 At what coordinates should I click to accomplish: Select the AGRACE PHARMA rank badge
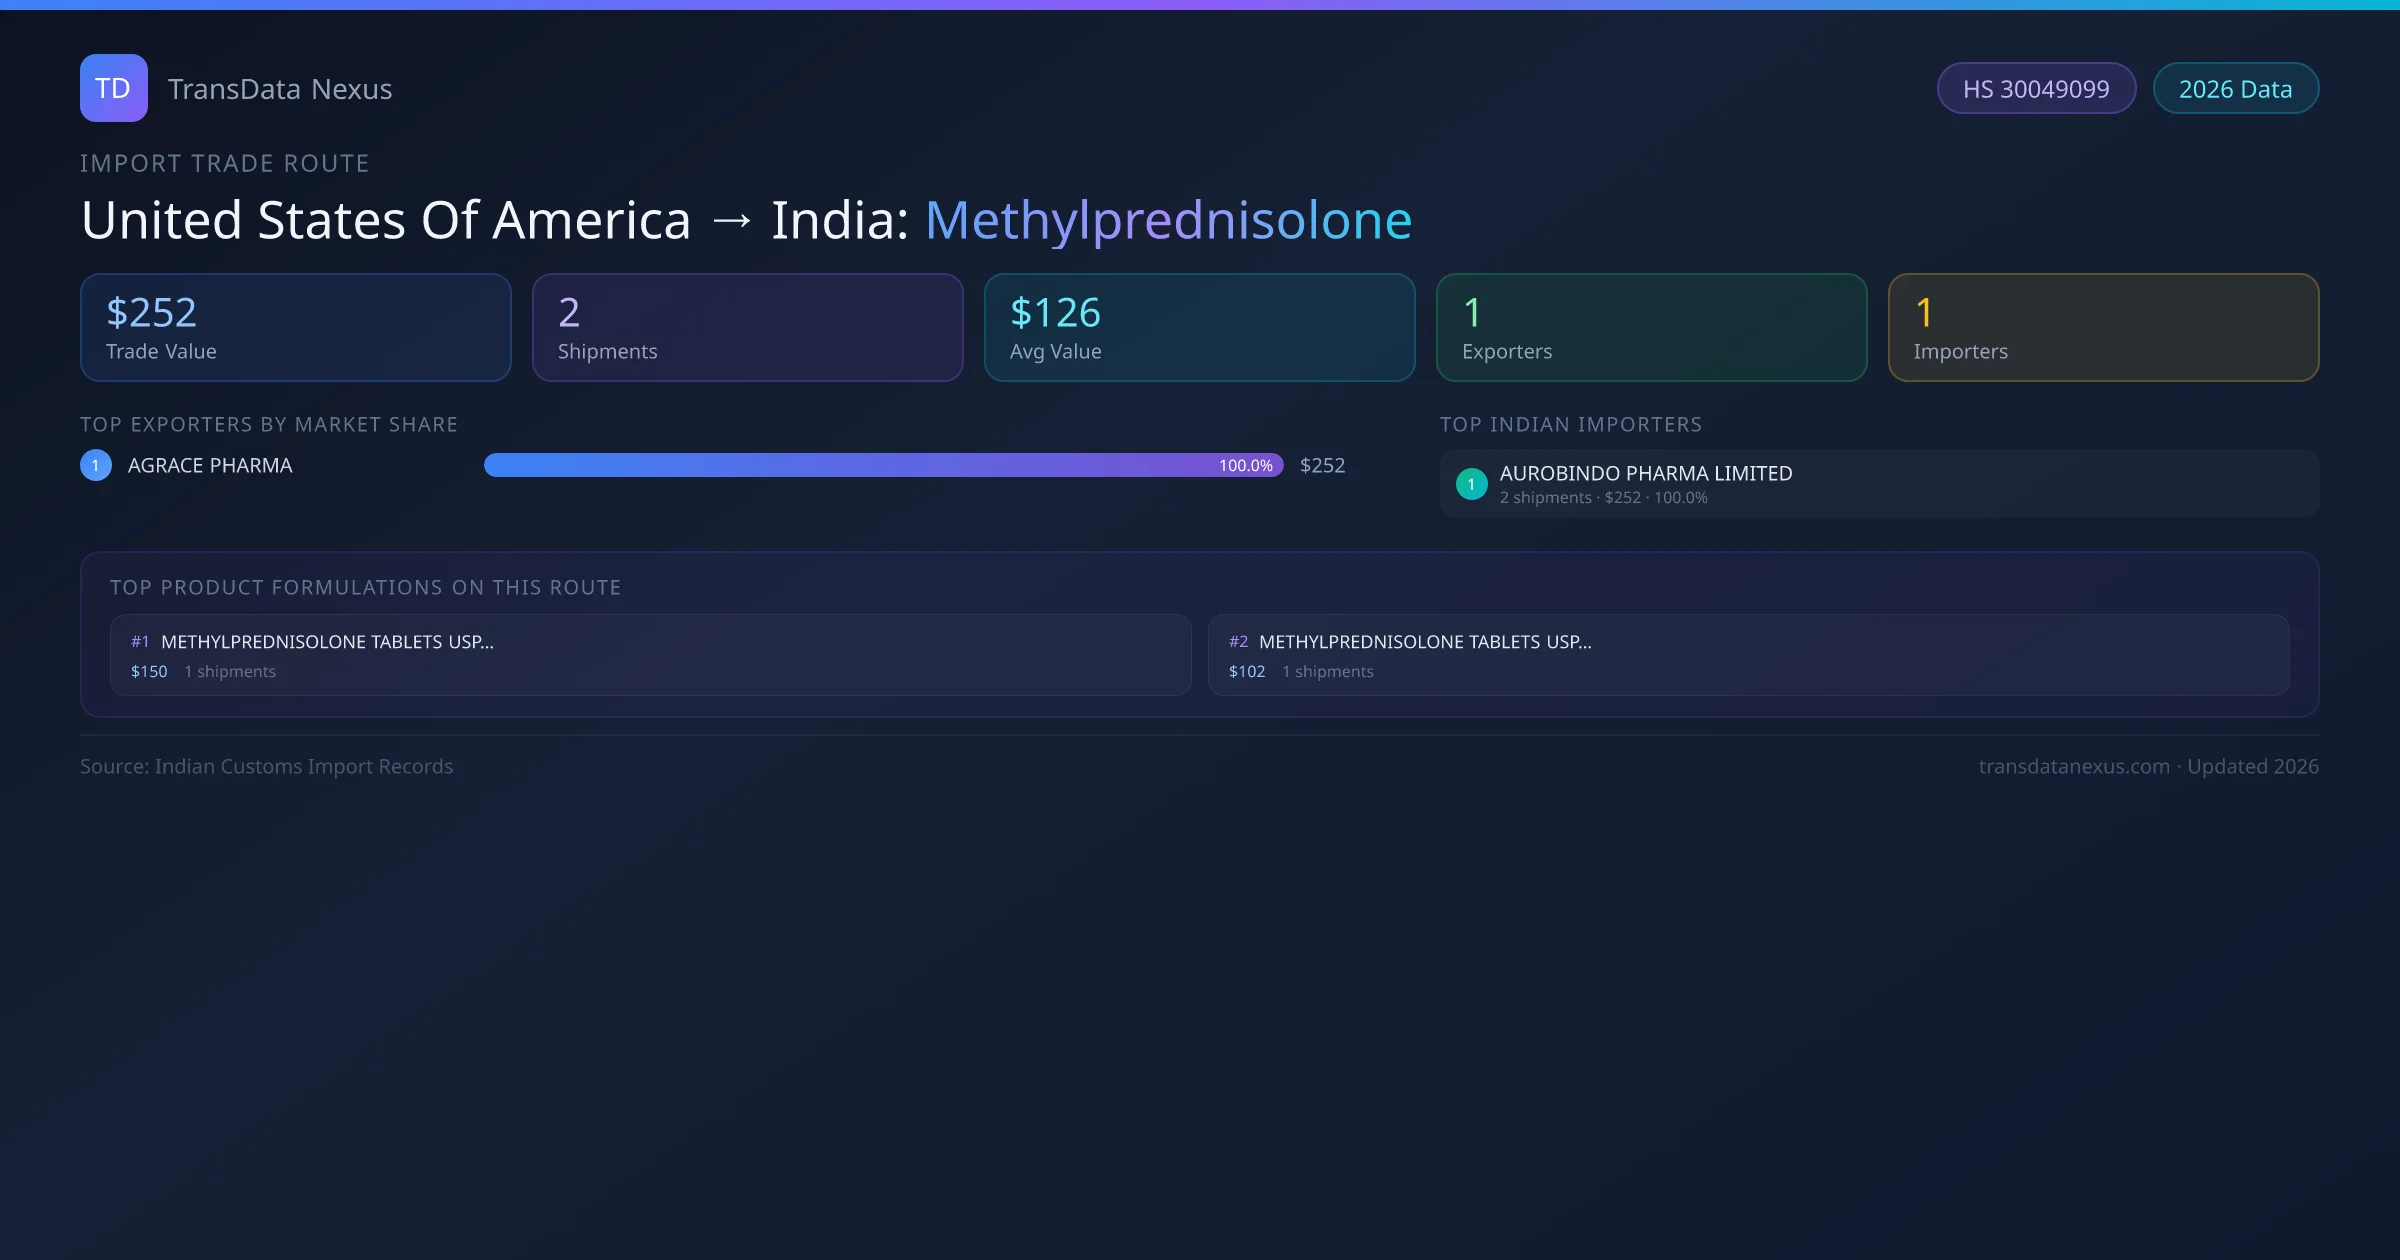(x=95, y=464)
